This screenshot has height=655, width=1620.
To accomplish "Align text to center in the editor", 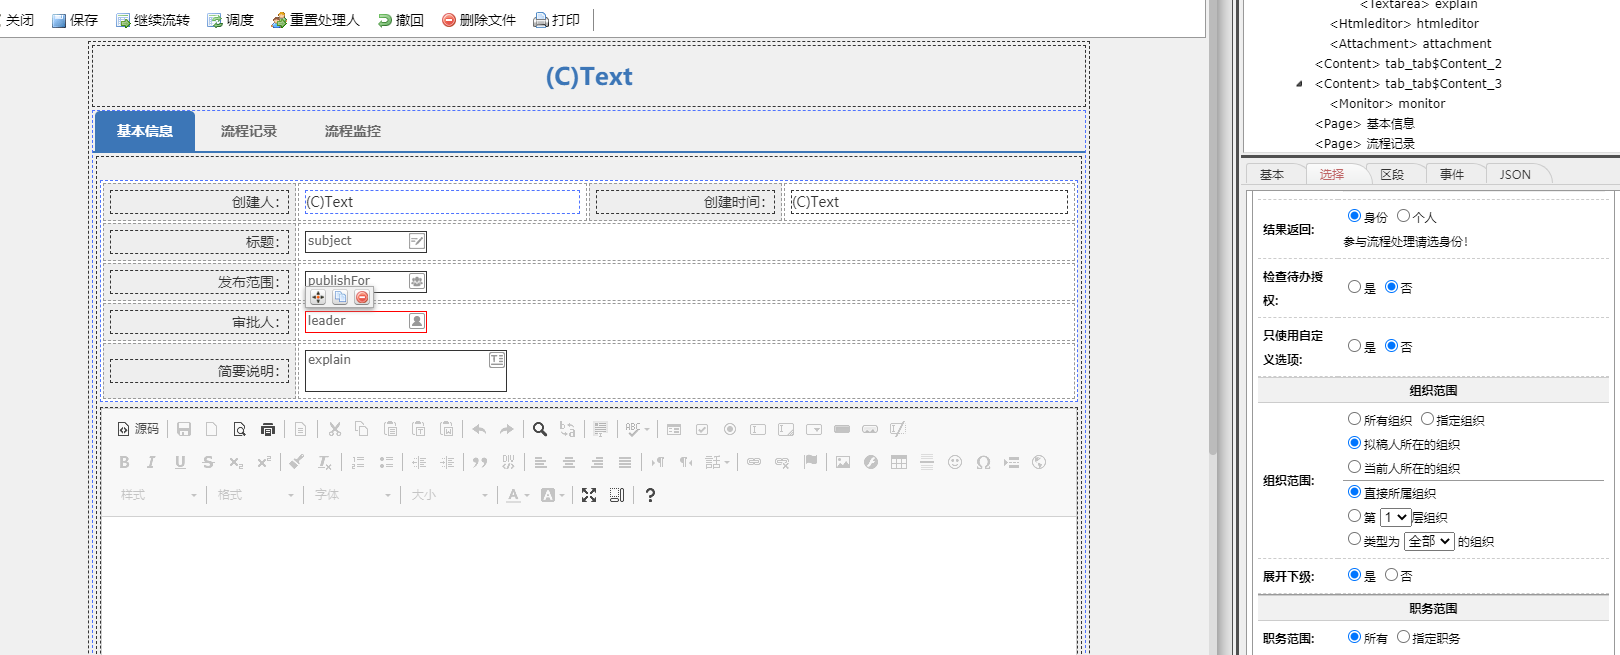I will coord(568,462).
